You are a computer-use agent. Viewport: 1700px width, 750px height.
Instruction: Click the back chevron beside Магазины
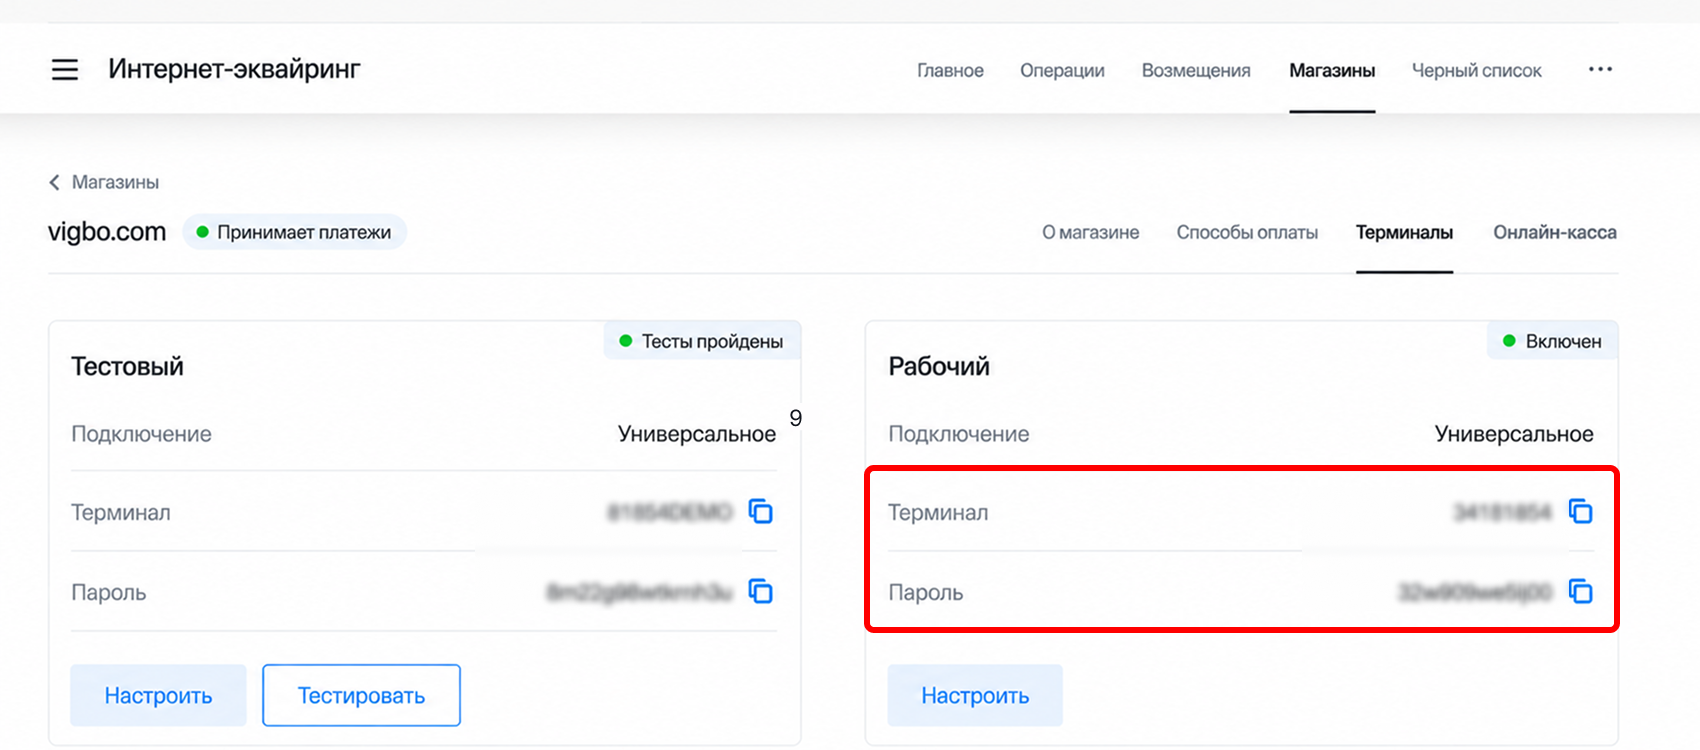tap(54, 182)
